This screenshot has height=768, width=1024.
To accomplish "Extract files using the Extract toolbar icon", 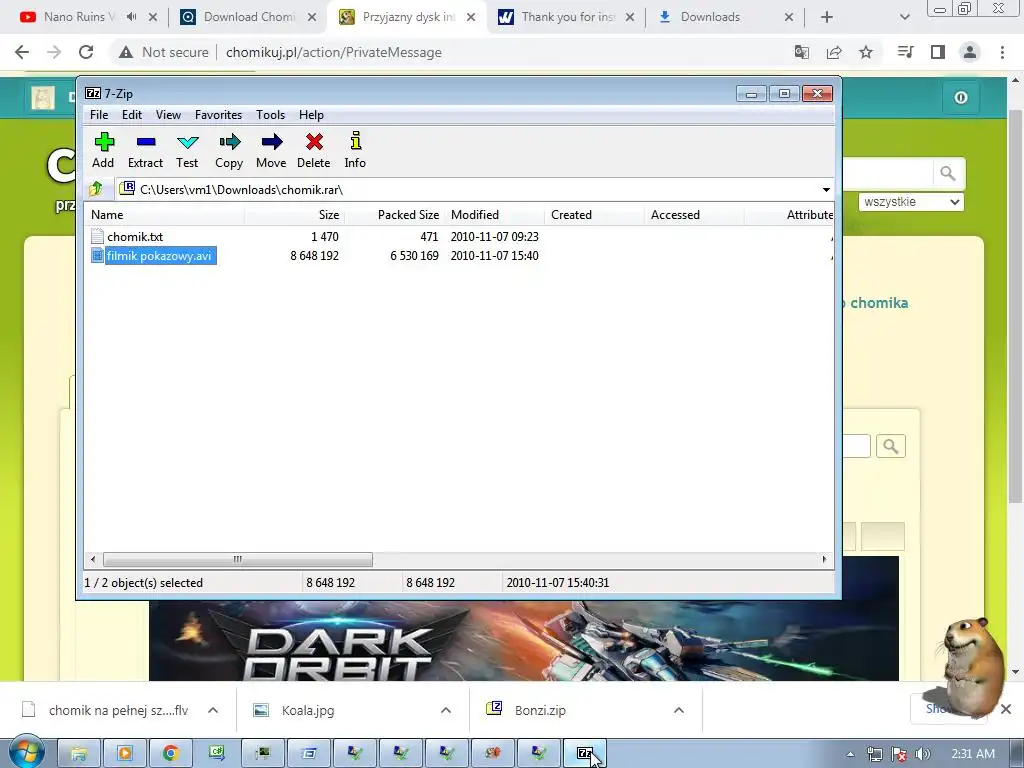I will 146,150.
